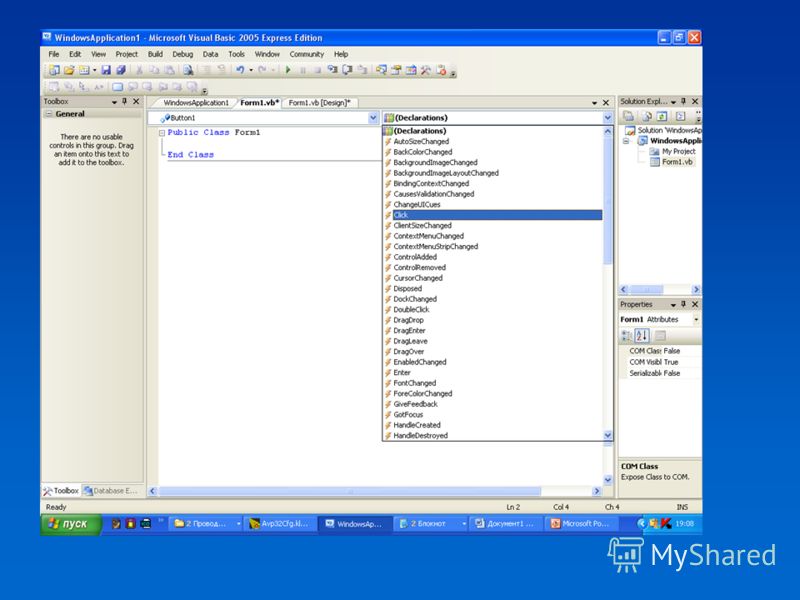Open the File menu
Viewport: 800px width, 600px height.
click(x=54, y=54)
